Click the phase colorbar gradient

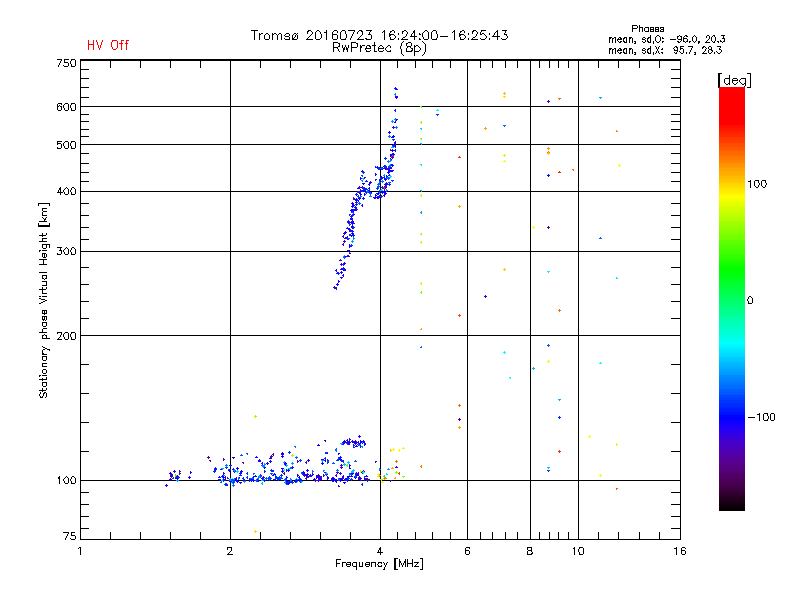(x=732, y=298)
